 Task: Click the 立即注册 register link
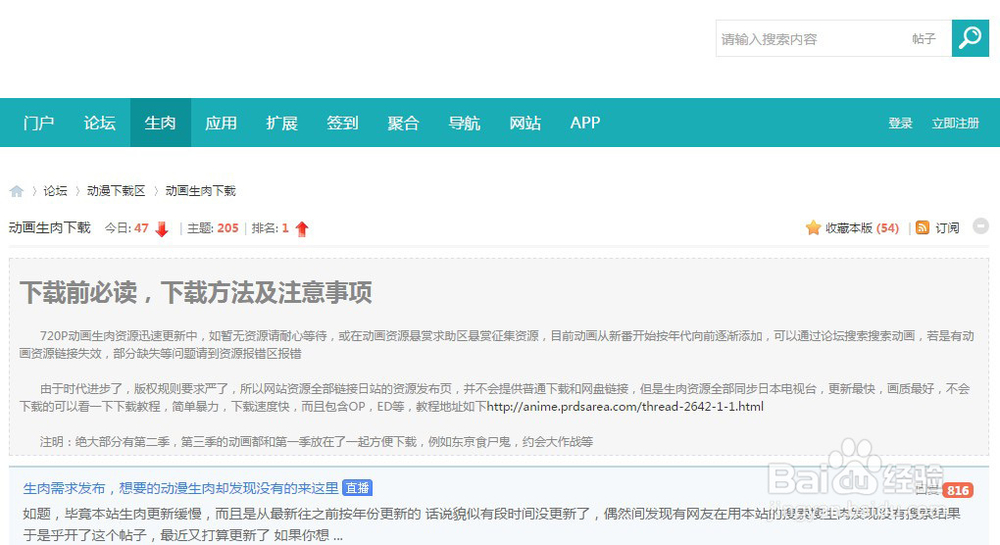(x=955, y=123)
